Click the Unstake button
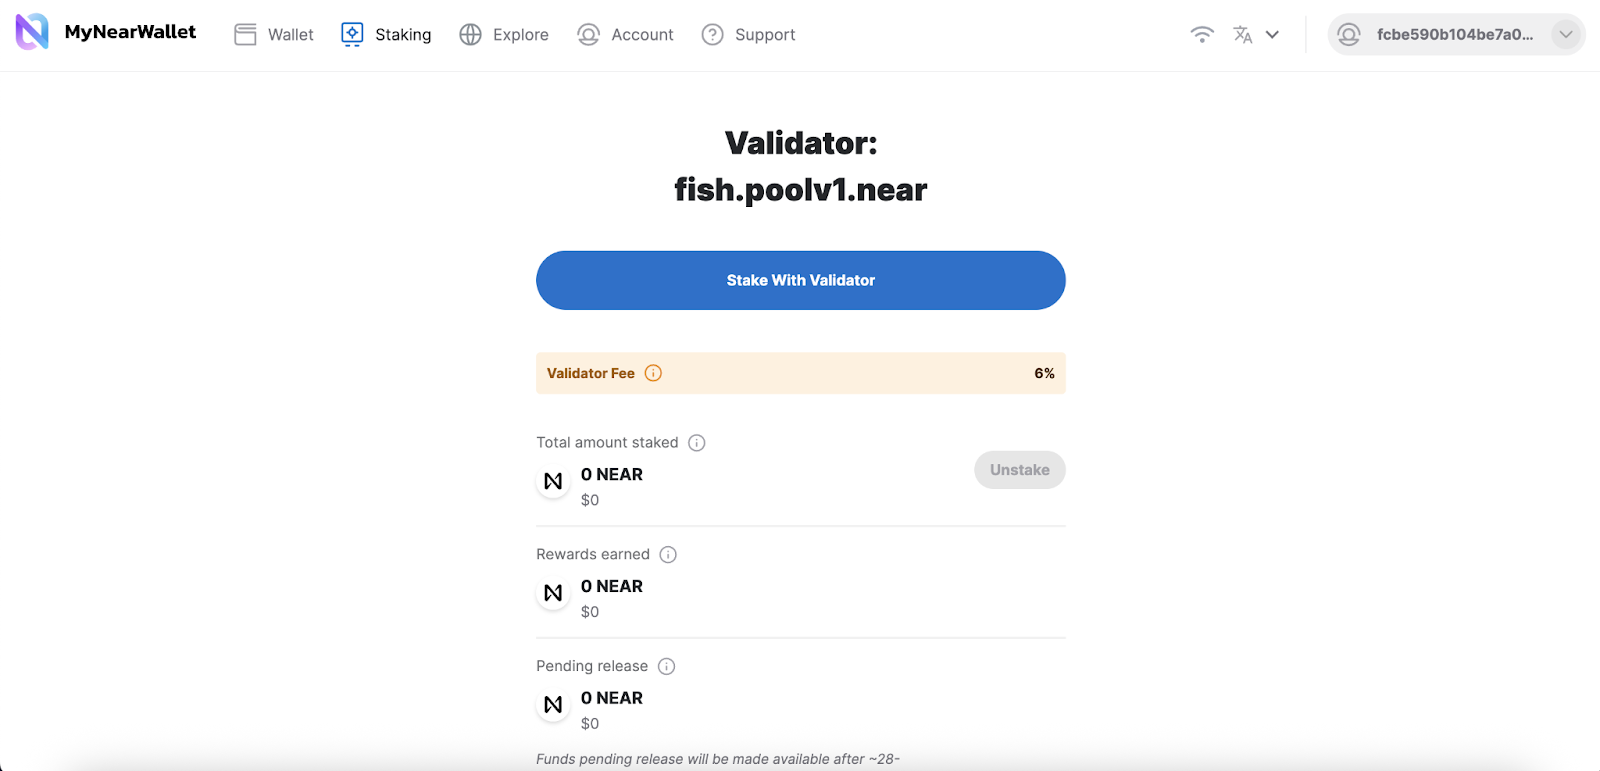This screenshot has width=1600, height=771. click(1019, 470)
